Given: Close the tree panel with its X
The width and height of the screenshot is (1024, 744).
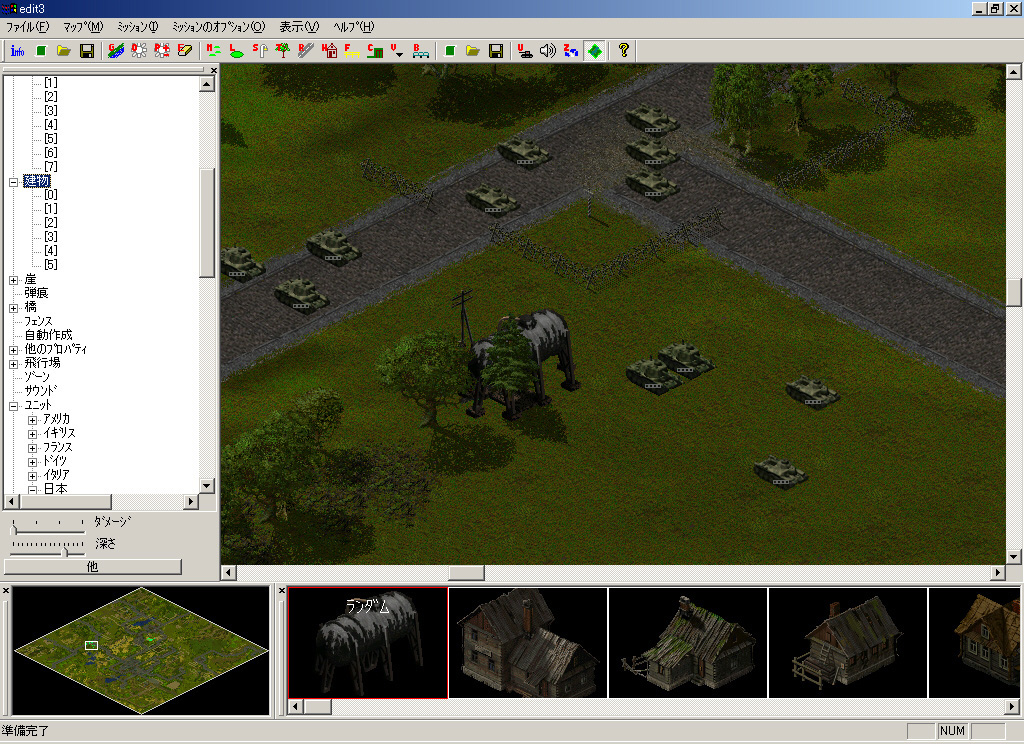Looking at the screenshot, I should click(x=214, y=70).
